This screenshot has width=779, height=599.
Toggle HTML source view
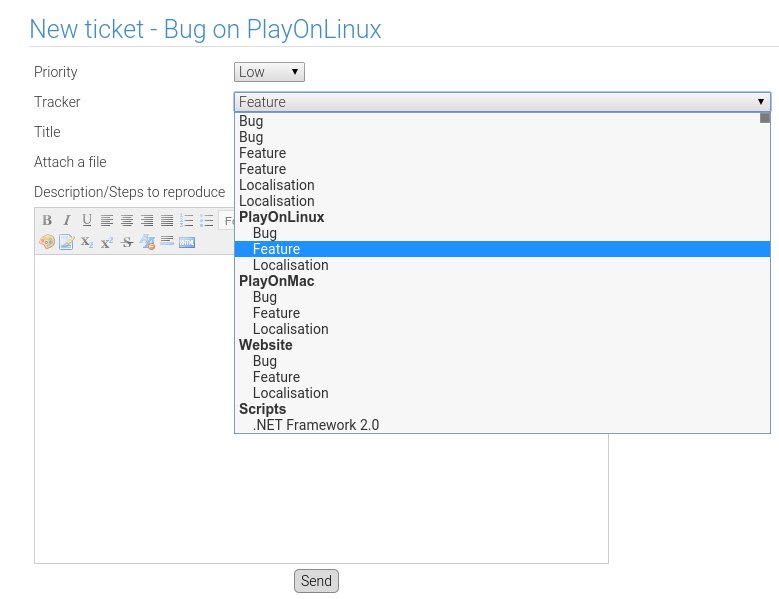[x=187, y=242]
